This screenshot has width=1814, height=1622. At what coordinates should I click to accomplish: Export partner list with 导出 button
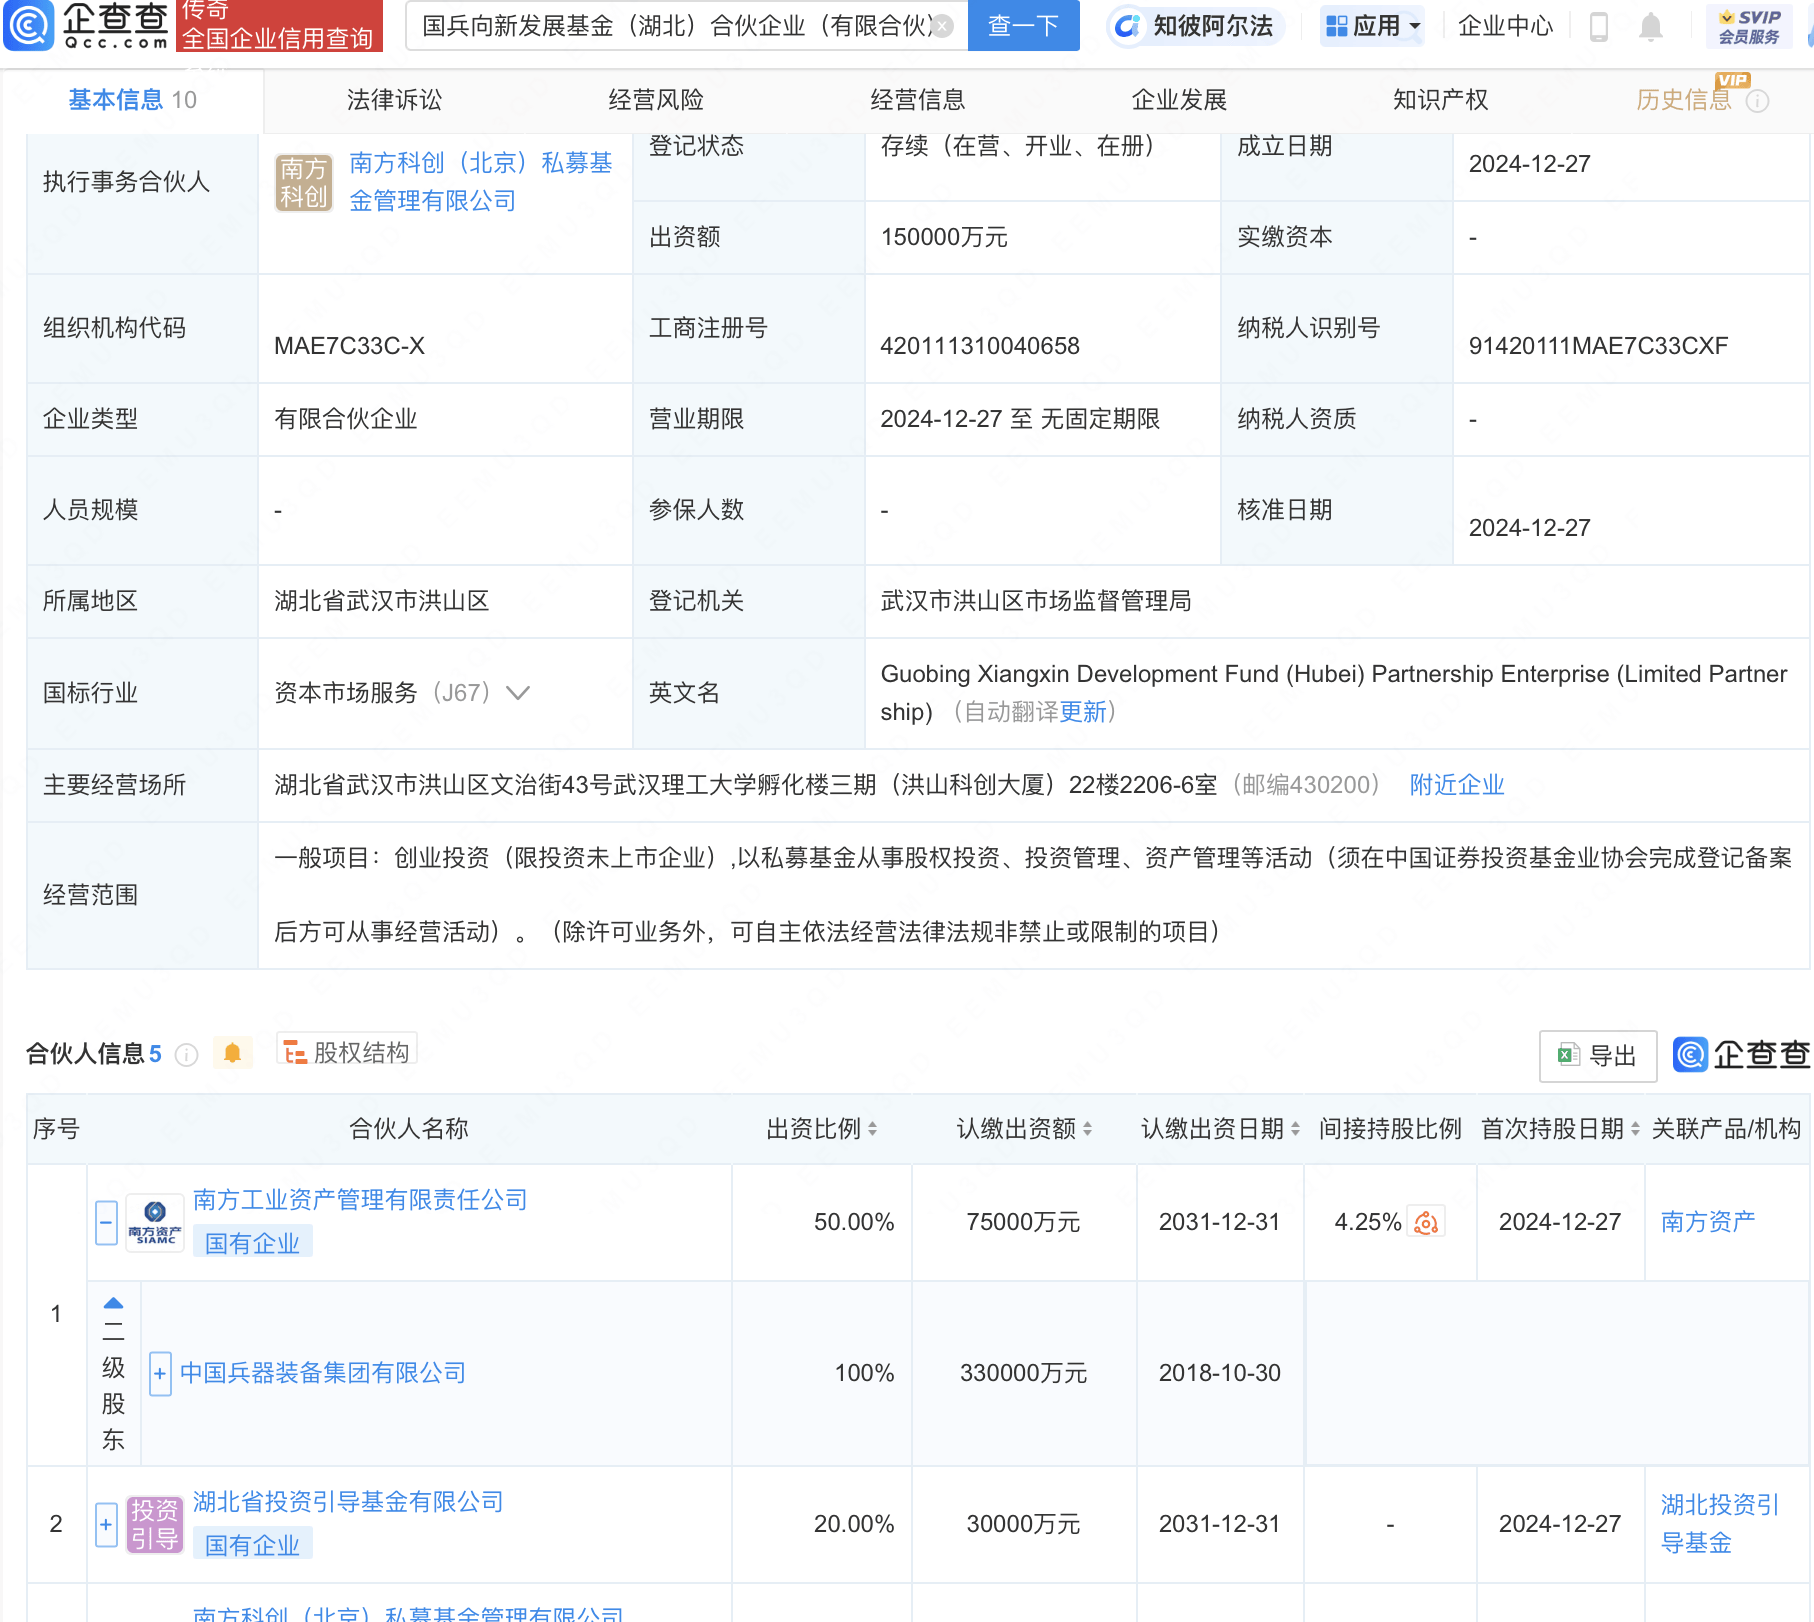[1597, 1055]
